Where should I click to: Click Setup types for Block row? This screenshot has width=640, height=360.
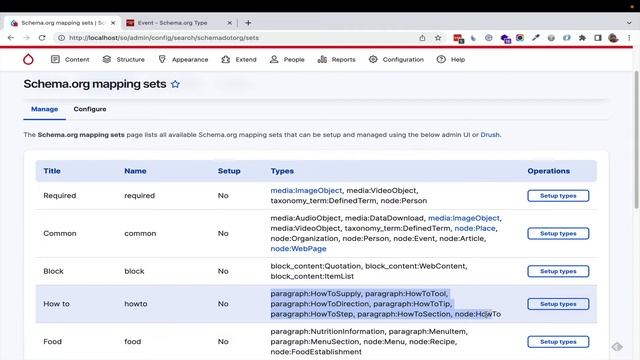558,271
